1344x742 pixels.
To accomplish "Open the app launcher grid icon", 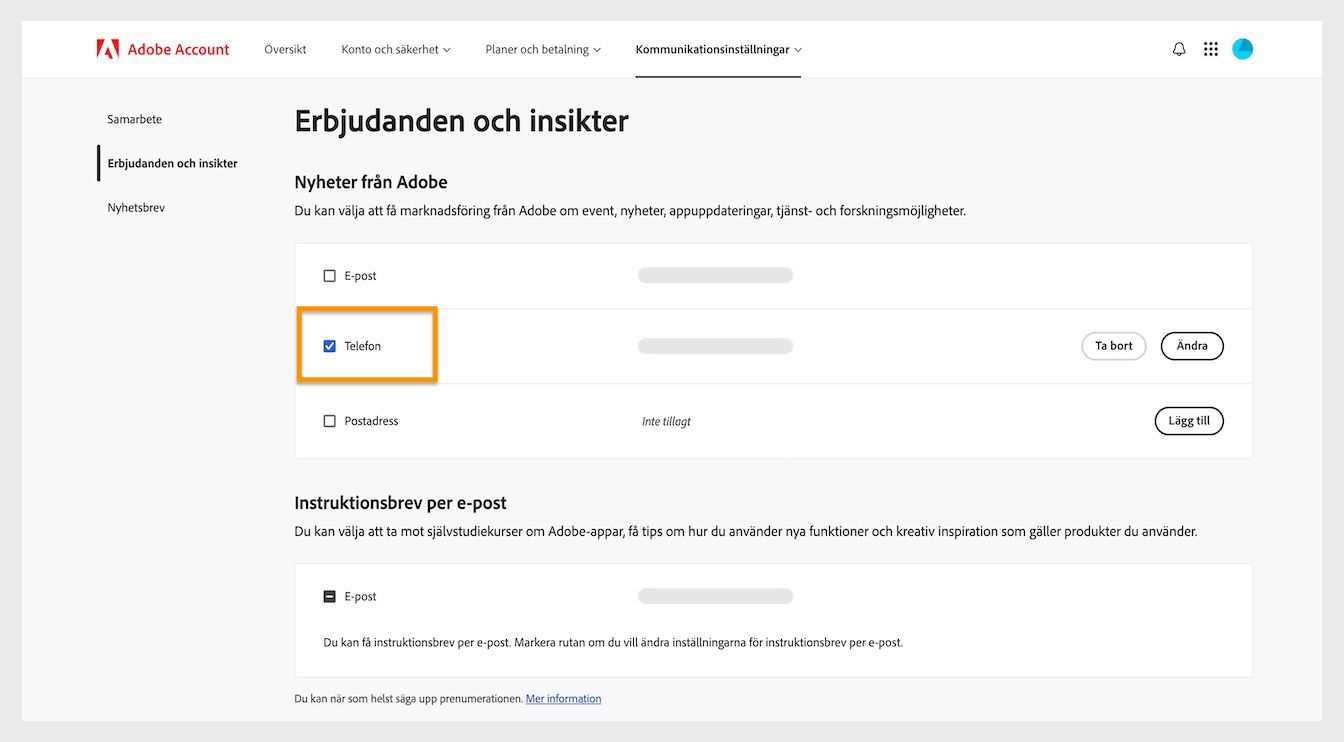I will (x=1210, y=48).
